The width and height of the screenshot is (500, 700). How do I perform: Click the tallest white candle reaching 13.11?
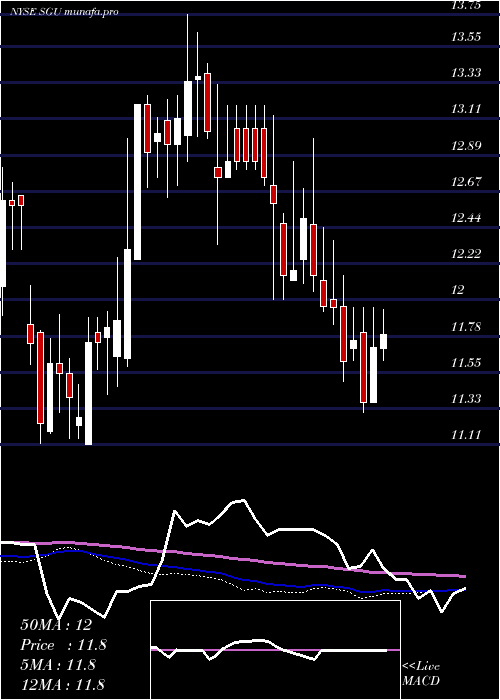click(x=138, y=182)
